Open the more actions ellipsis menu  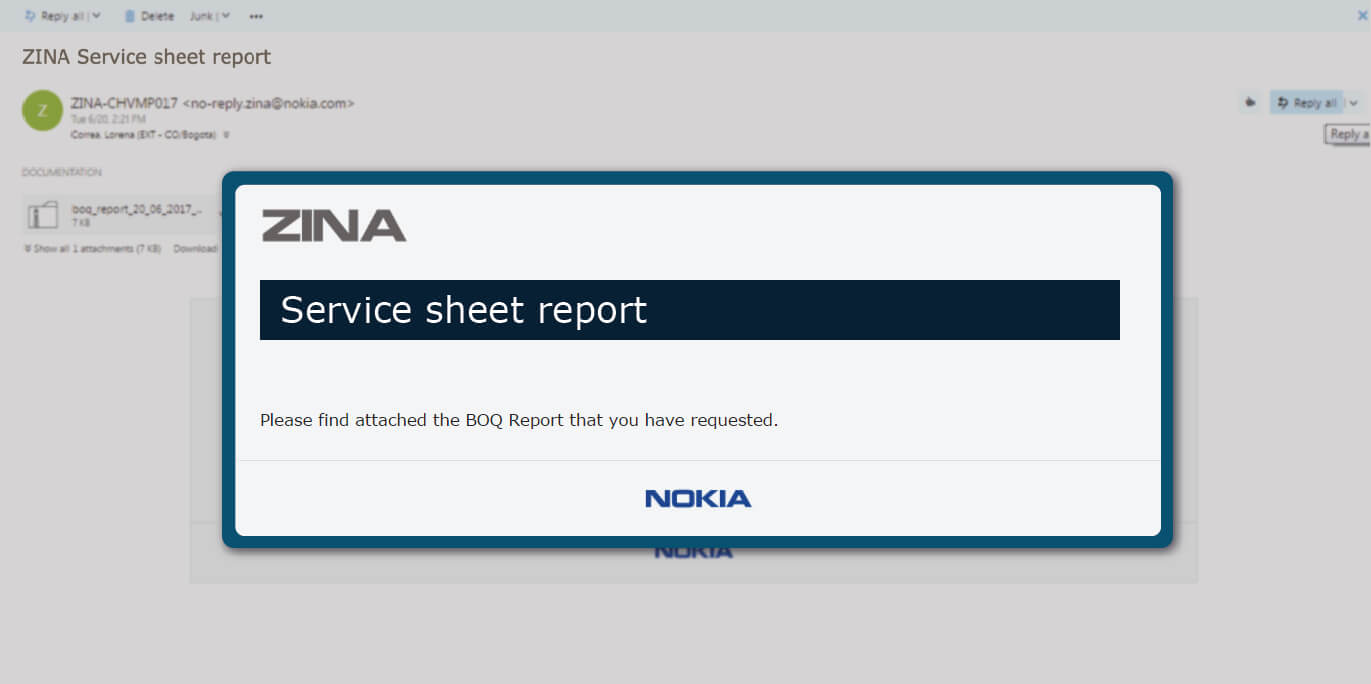[257, 16]
